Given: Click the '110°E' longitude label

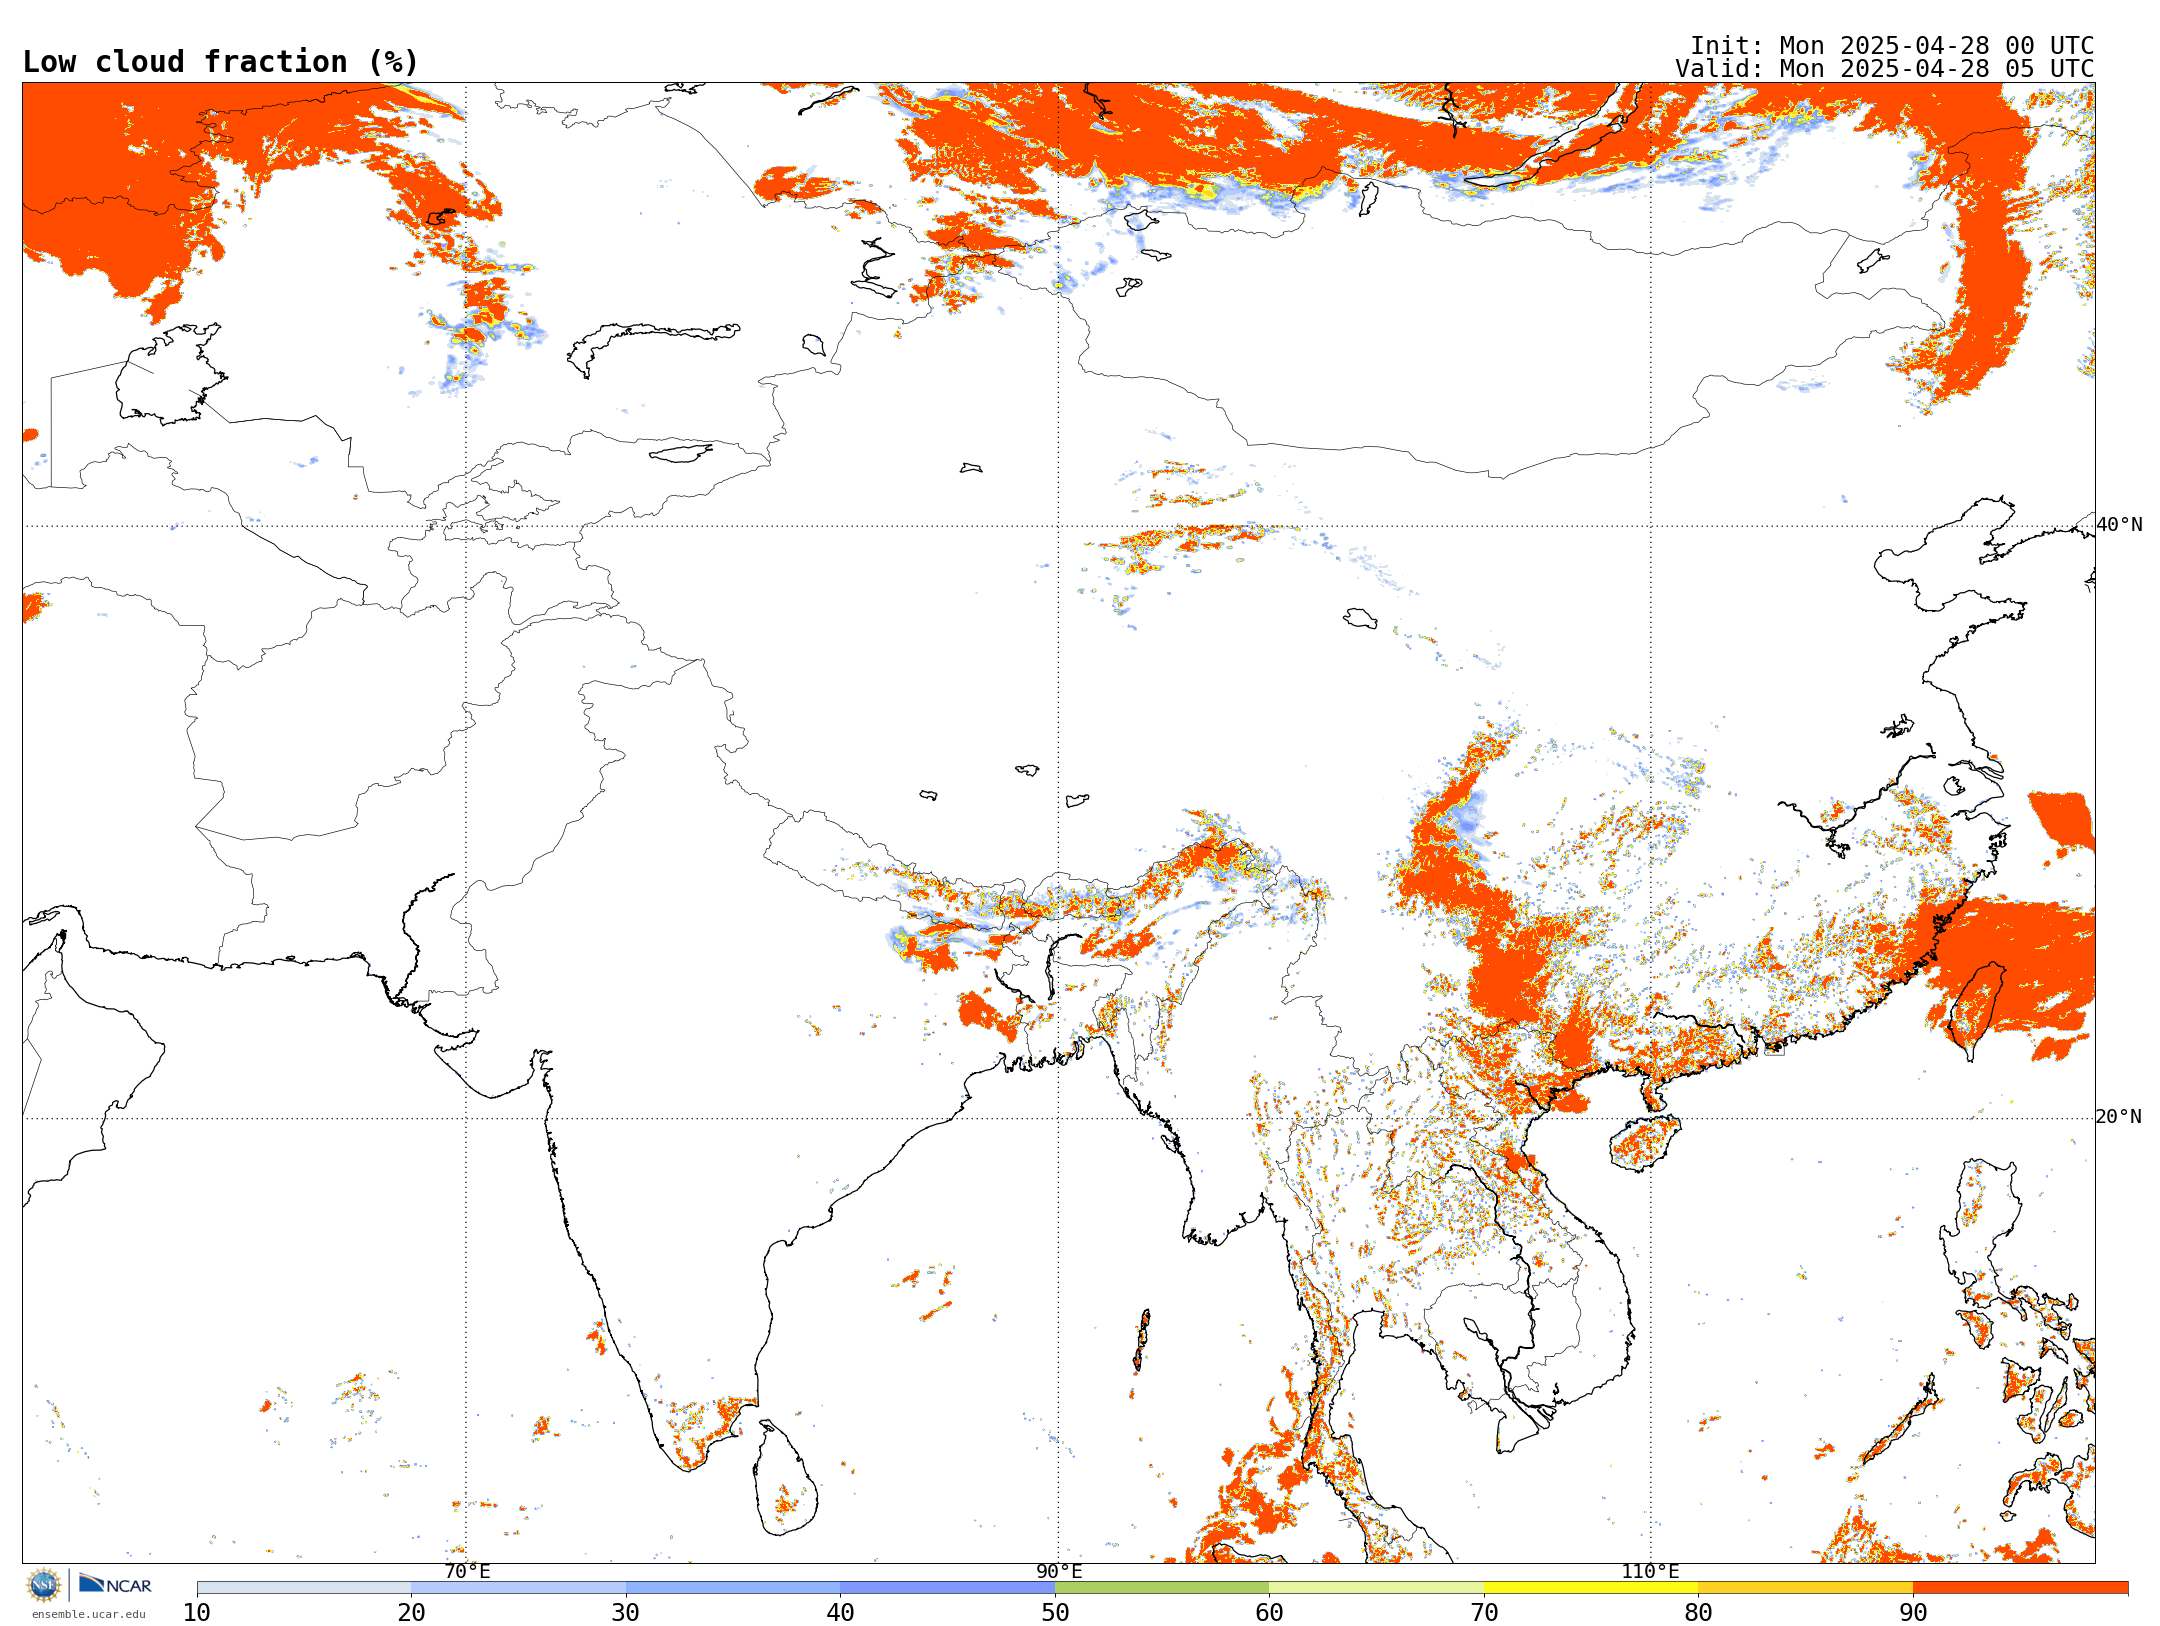Looking at the screenshot, I should pos(1651,1572).
